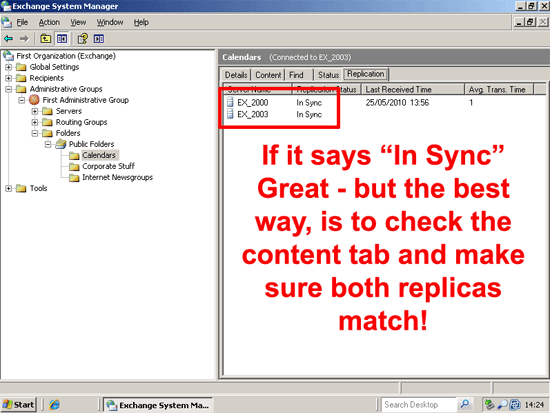Screen dimensions: 550x413
Task: Click the Up one level folder icon
Action: 46,39
